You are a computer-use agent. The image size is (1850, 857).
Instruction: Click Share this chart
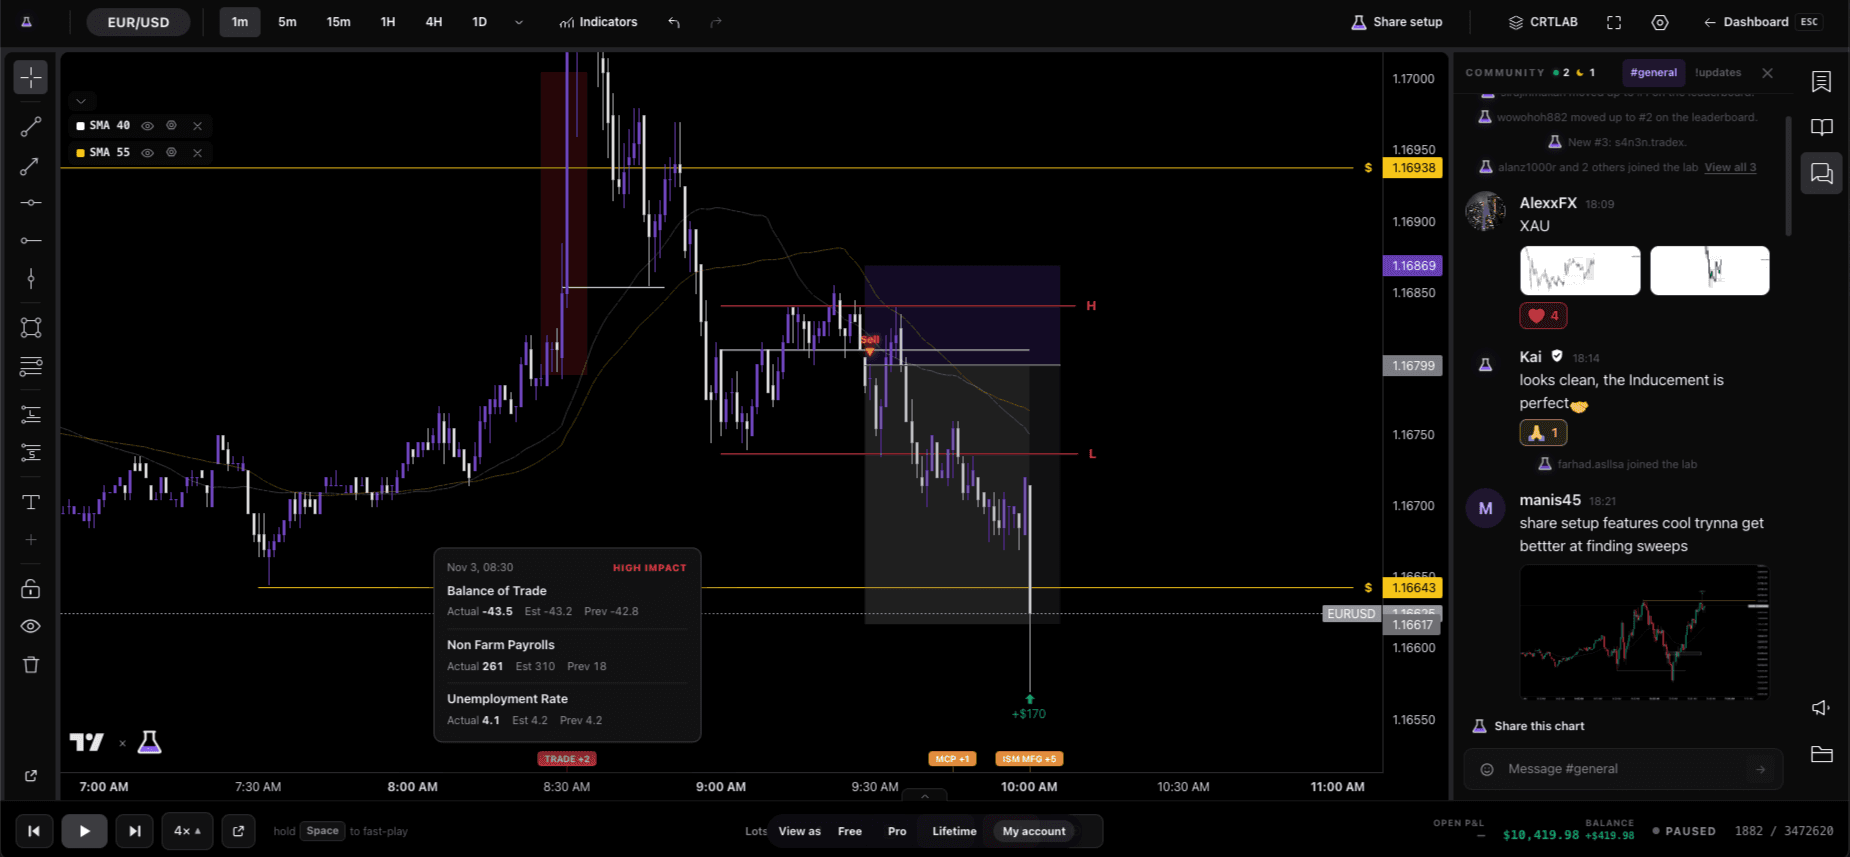point(1529,726)
